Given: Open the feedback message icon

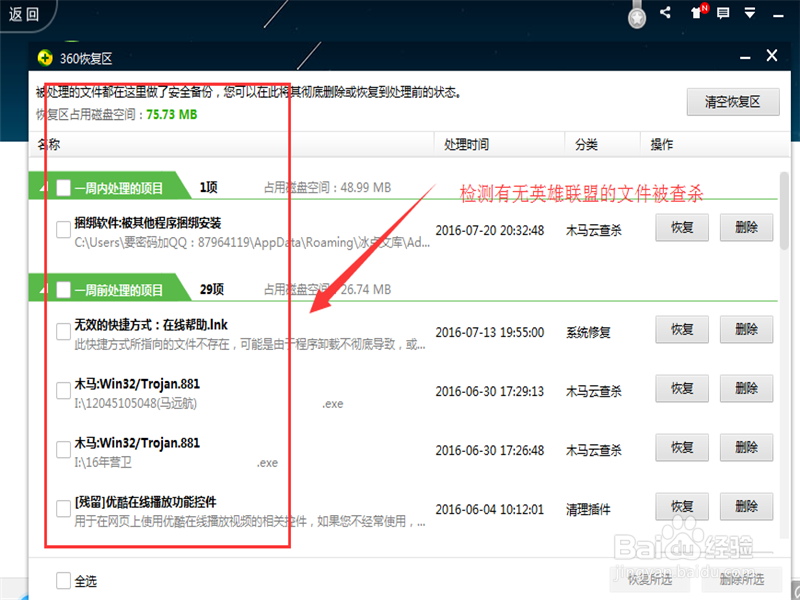Looking at the screenshot, I should click(x=722, y=13).
